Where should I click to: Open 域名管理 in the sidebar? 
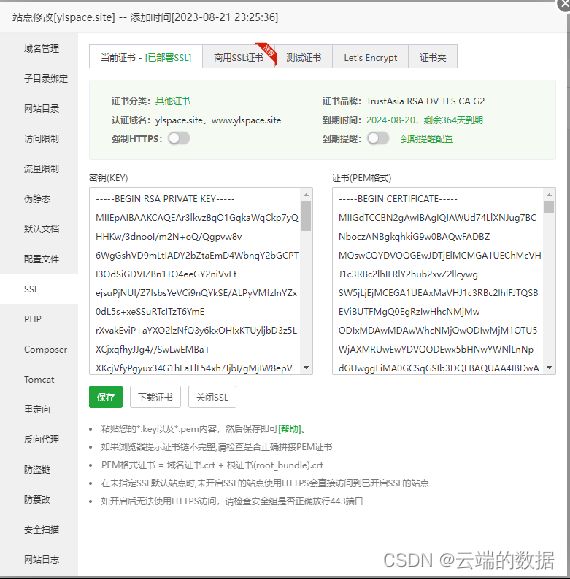(41, 48)
